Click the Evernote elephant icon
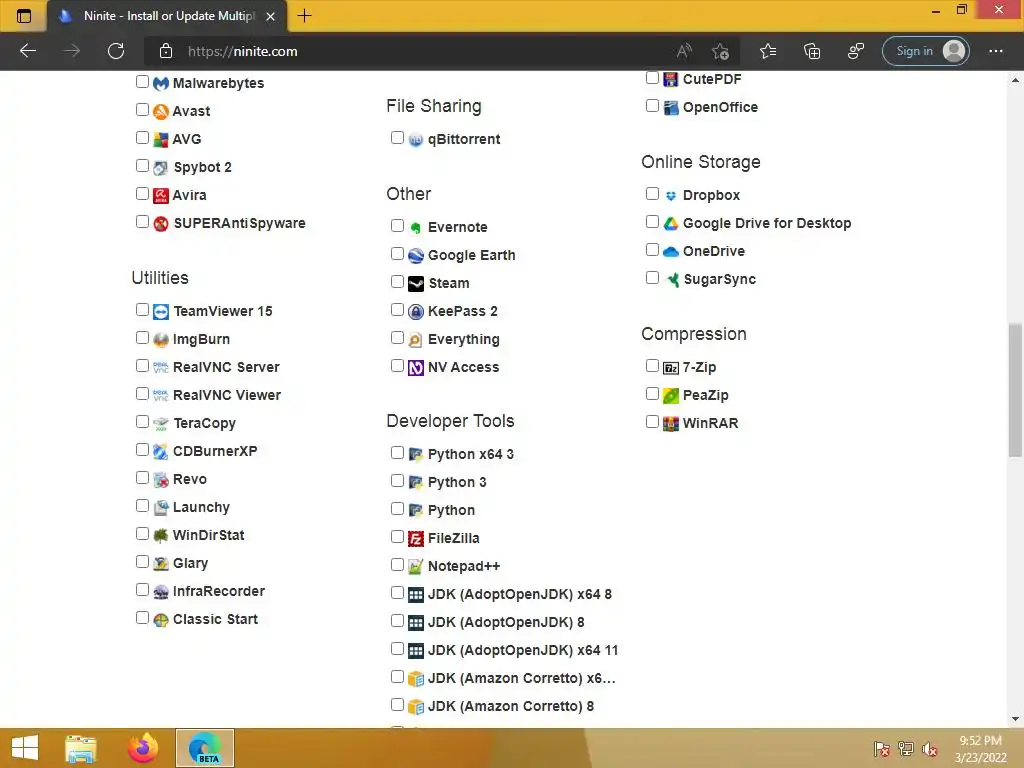1024x768 pixels. tap(416, 227)
